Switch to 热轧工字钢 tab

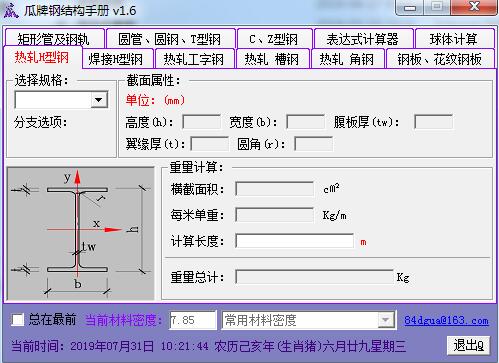(194, 59)
